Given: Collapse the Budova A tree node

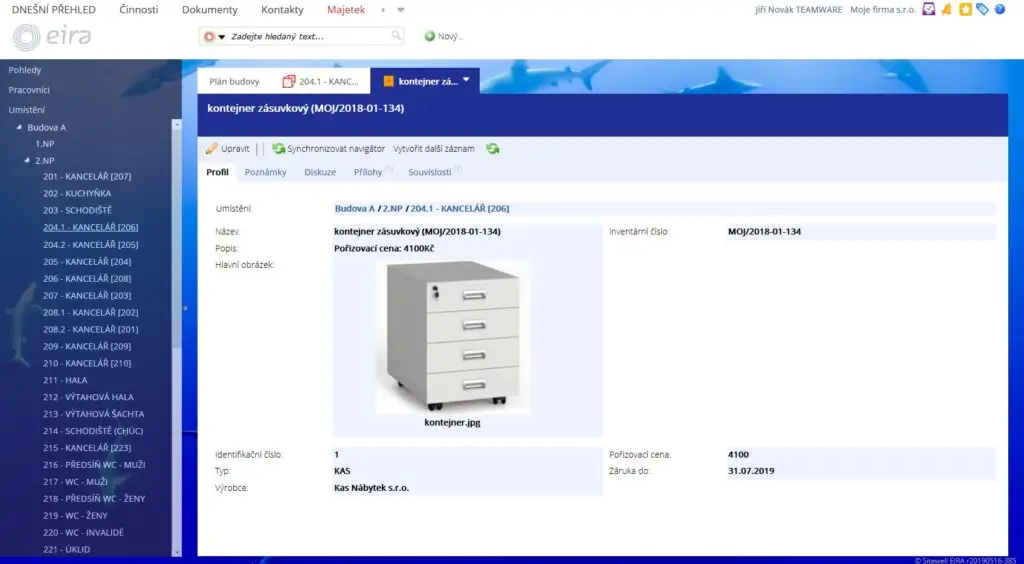Looking at the screenshot, I should [18, 128].
